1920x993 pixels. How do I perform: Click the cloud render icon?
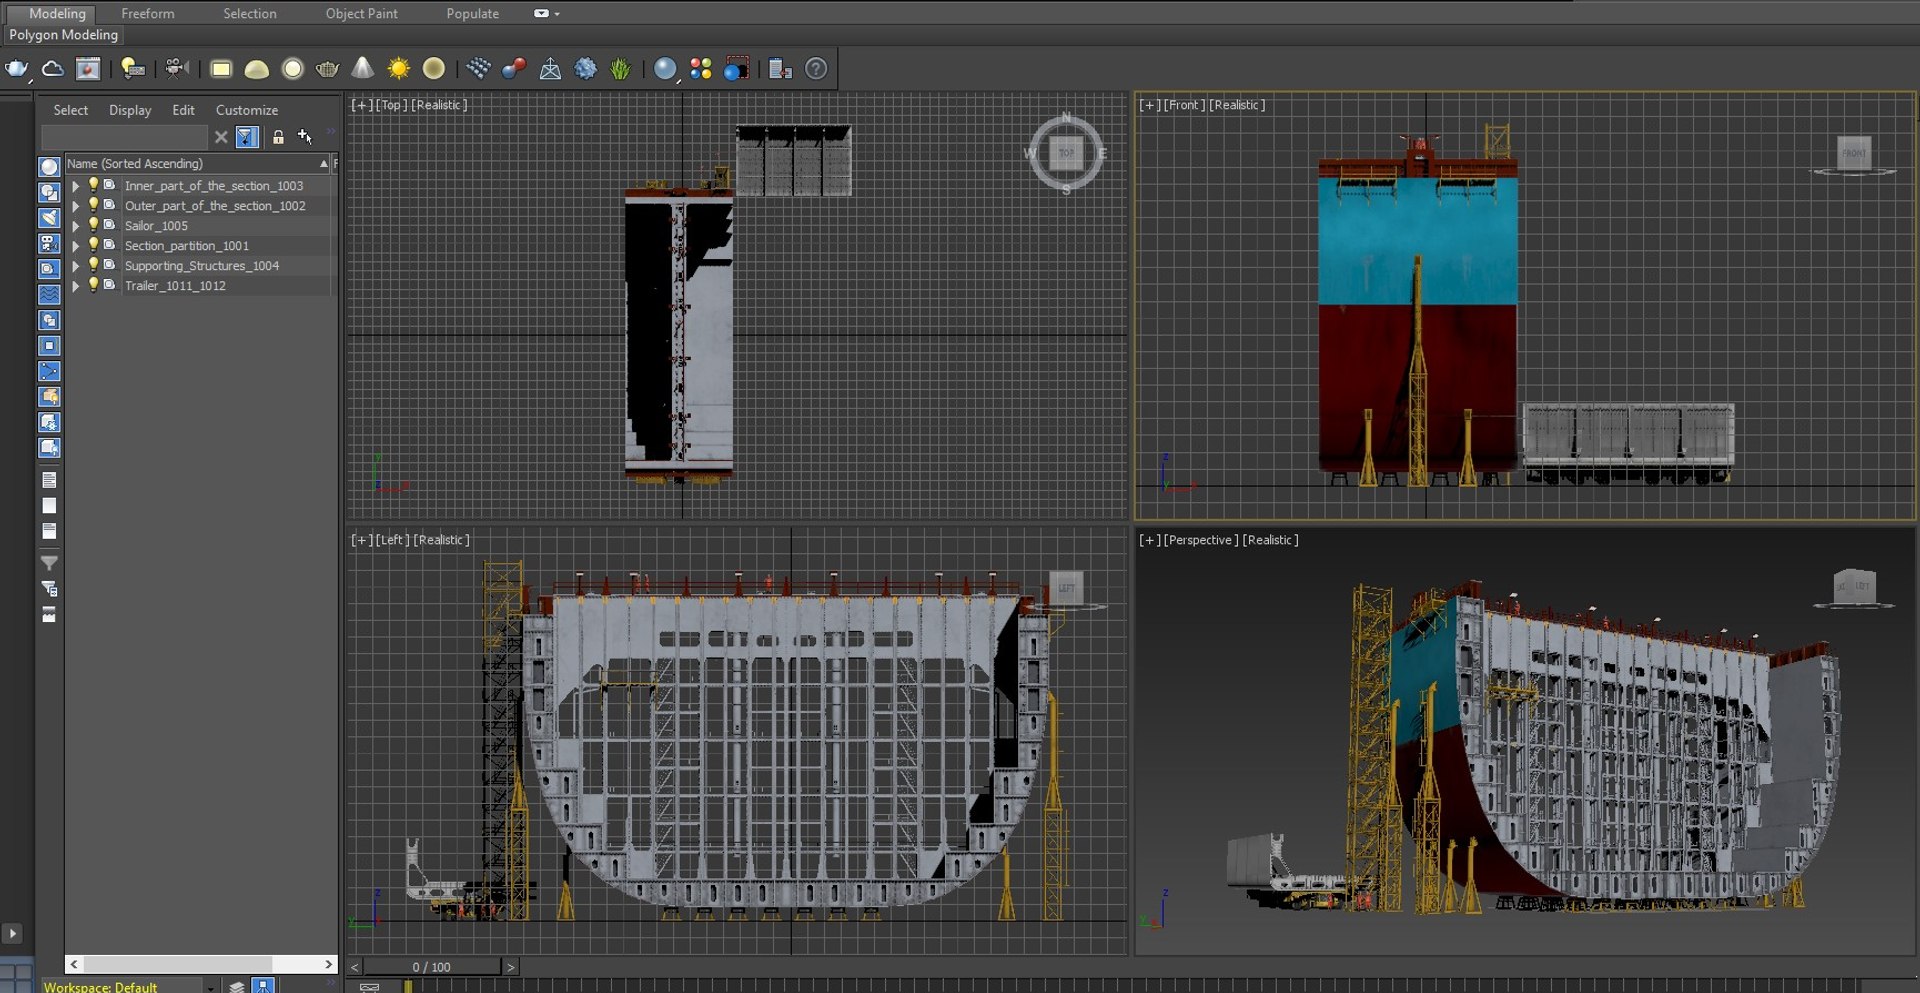pyautogui.click(x=53, y=69)
